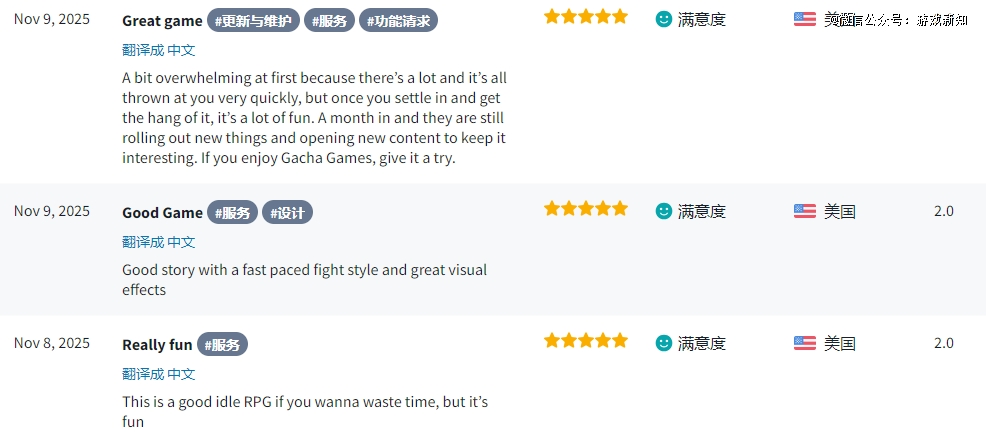This screenshot has width=986, height=444.
Task: Translate the Great game review to Chinese
Action: 158,50
